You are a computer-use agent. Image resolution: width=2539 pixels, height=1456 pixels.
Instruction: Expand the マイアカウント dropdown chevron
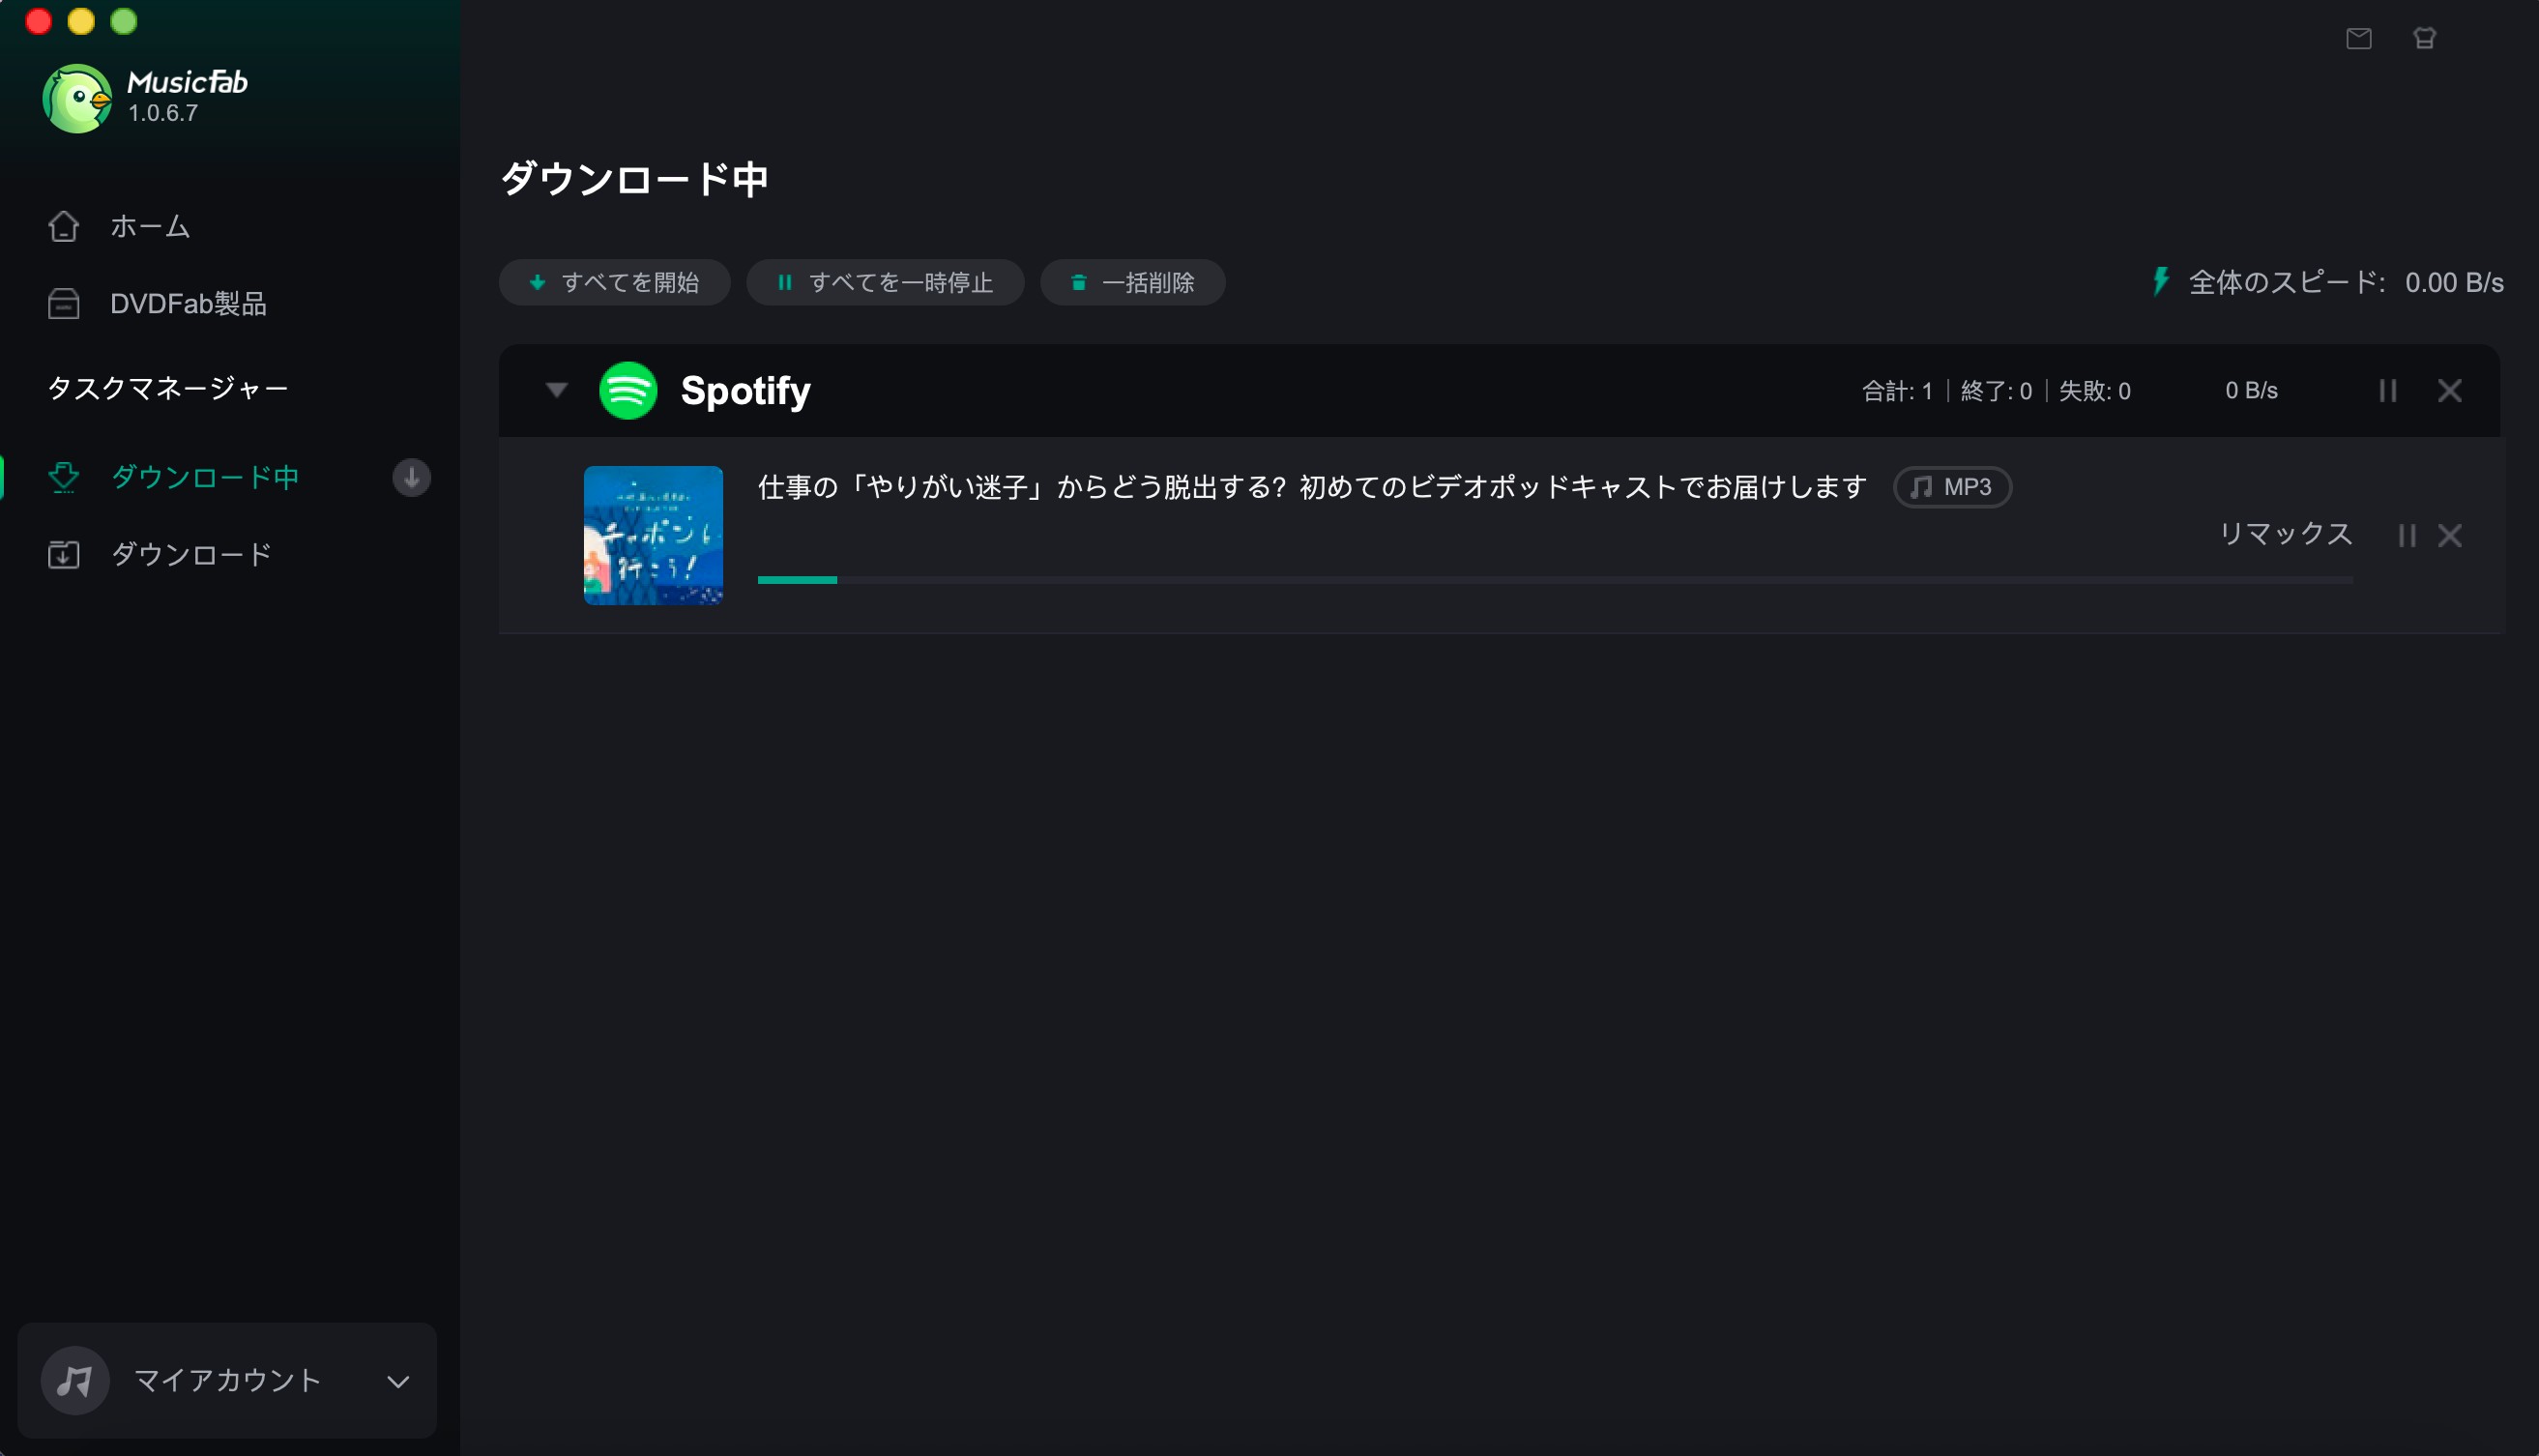(x=398, y=1382)
